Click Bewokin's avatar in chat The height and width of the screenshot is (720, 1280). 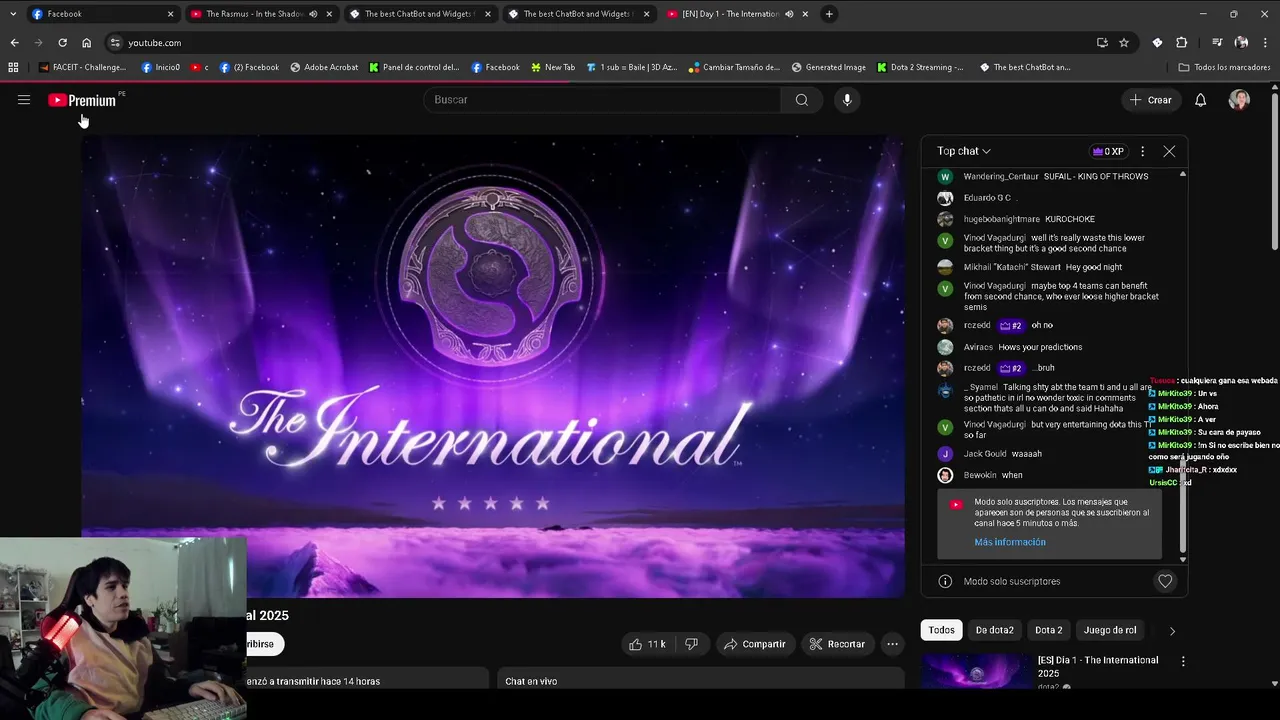[x=945, y=475]
